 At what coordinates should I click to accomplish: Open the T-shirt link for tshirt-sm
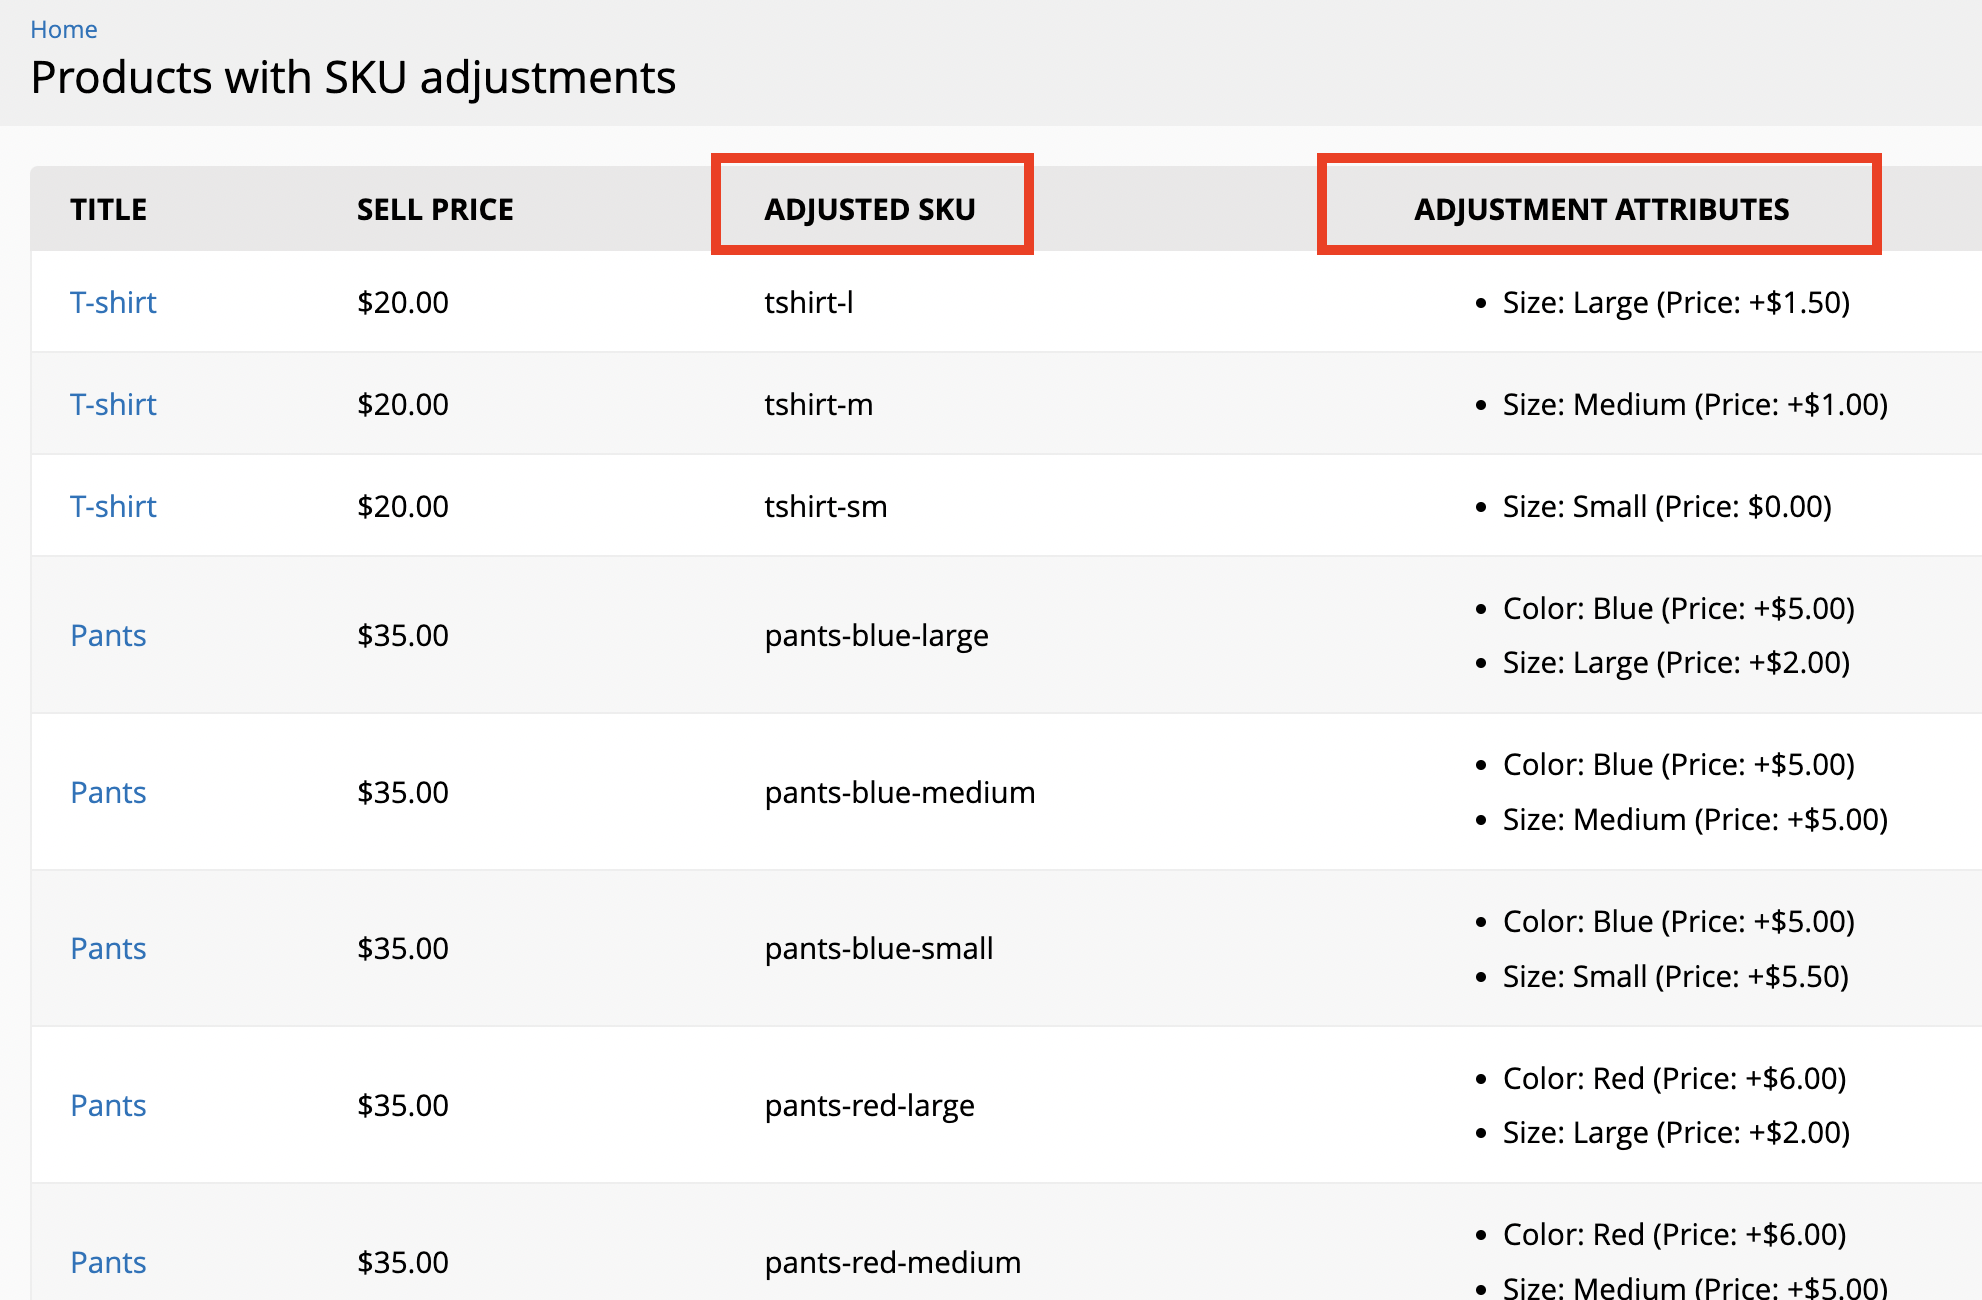[x=113, y=506]
